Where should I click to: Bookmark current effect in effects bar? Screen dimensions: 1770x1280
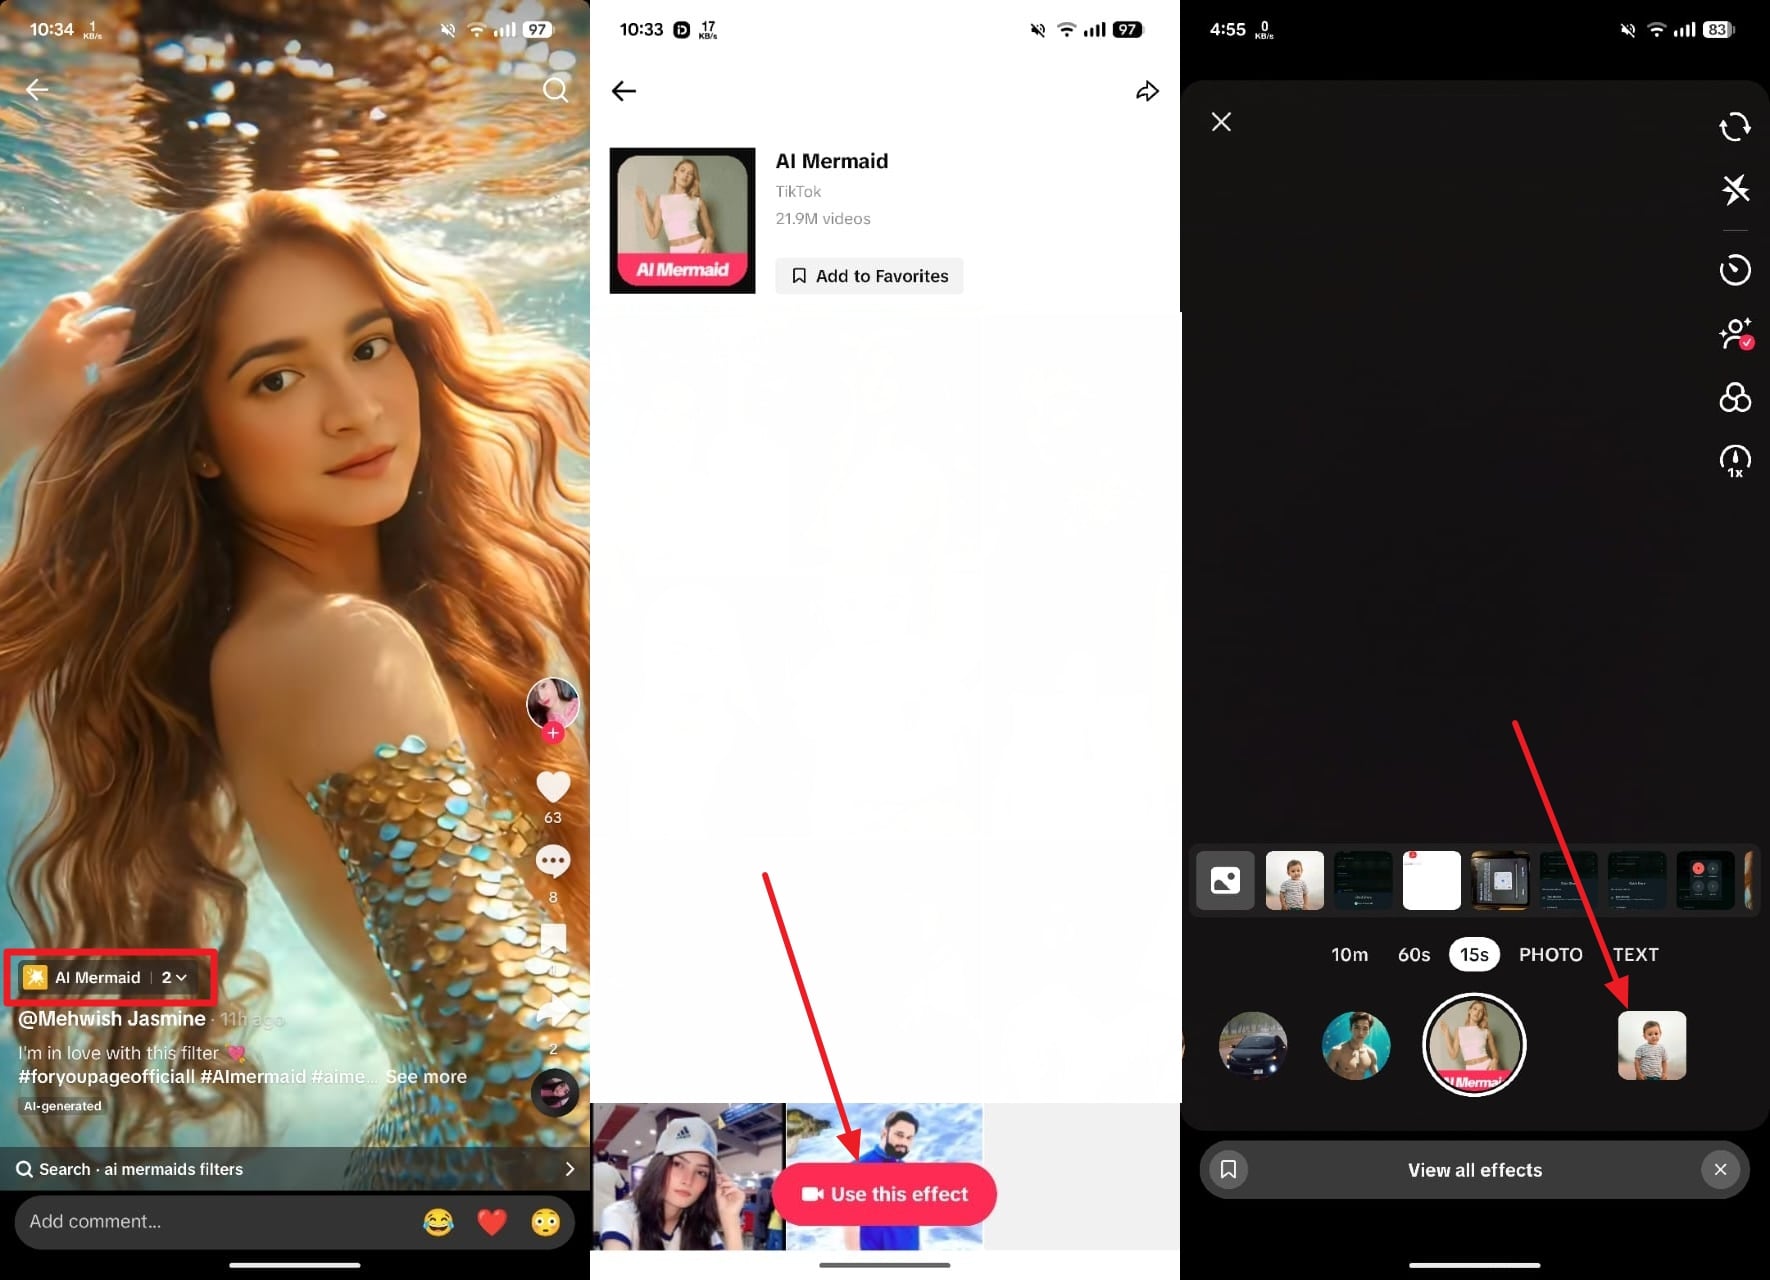[x=1229, y=1169]
